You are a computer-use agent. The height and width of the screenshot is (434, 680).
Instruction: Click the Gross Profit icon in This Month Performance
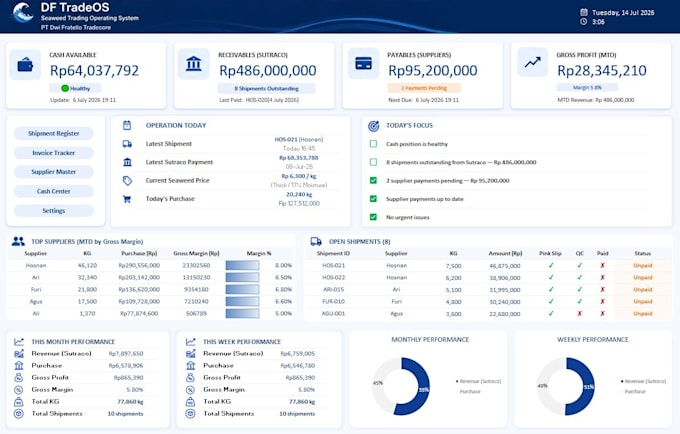19,378
